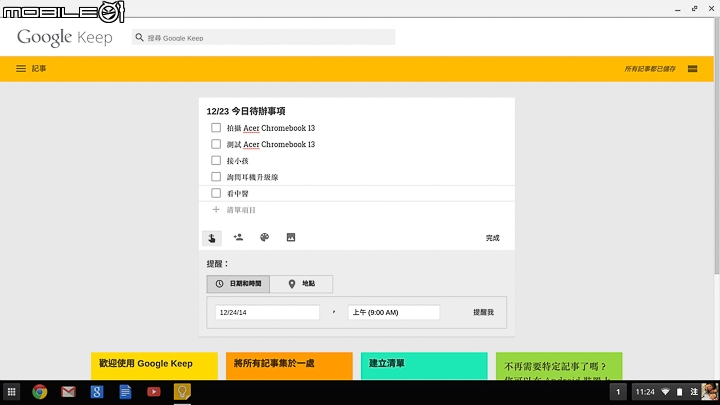The height and width of the screenshot is (405, 720).
Task: Click the 記事 header label
Action: click(x=39, y=68)
